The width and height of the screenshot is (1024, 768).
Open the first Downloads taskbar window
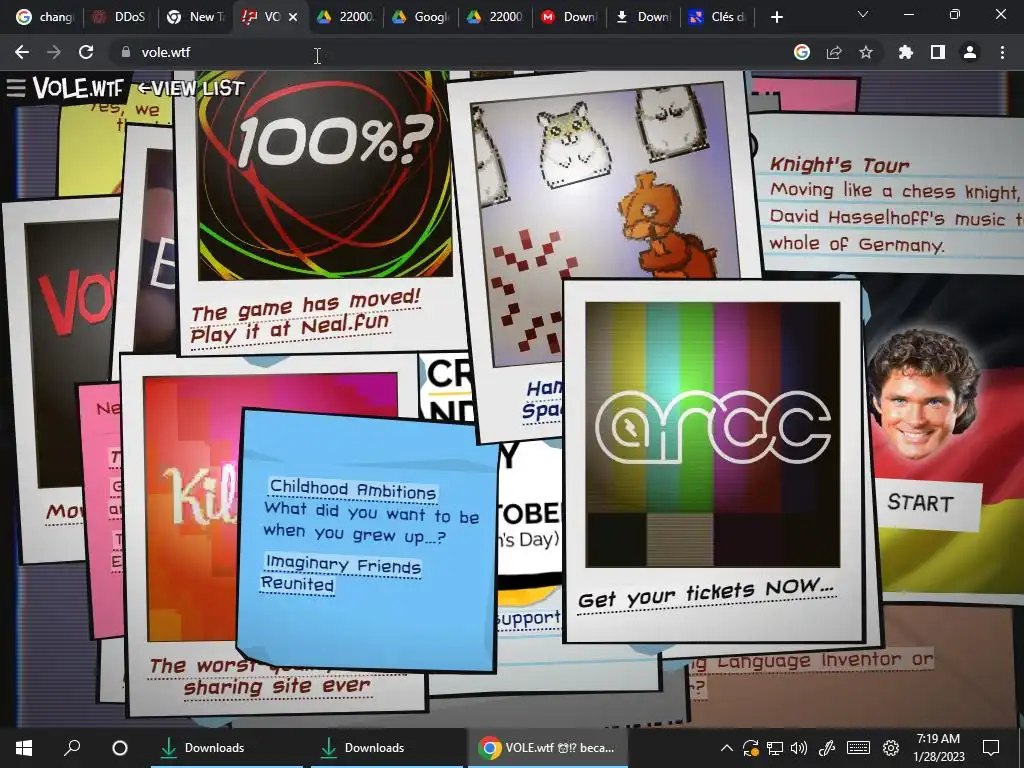click(227, 748)
